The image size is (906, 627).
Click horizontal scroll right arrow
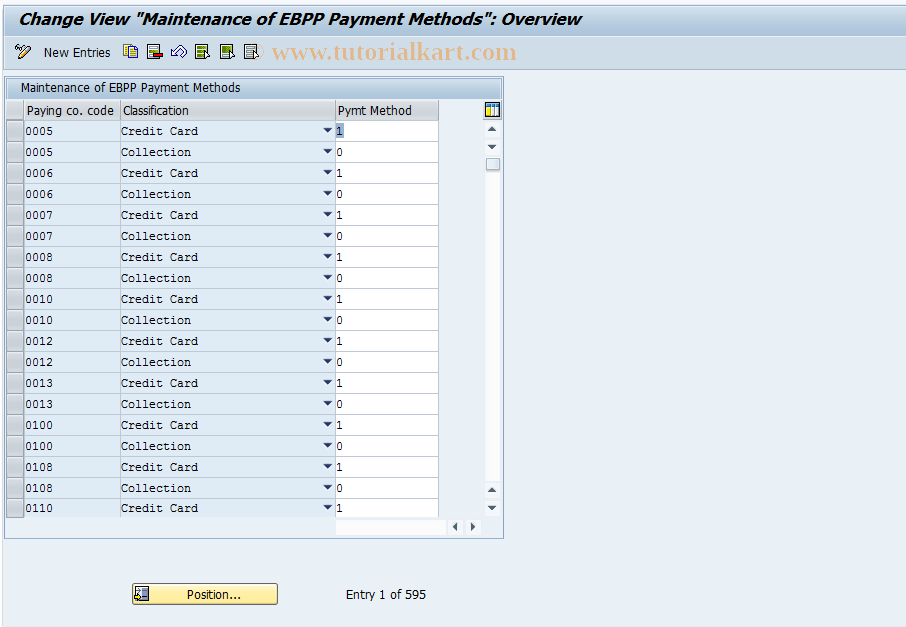(x=473, y=526)
